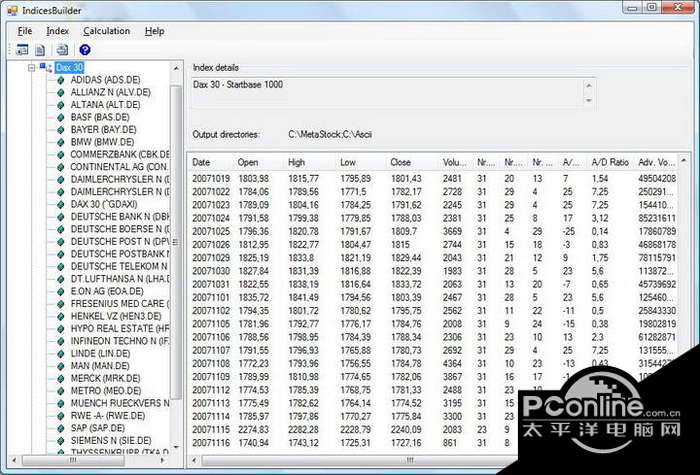Click the tree panel vertical scrollbar thumb

[x=176, y=242]
